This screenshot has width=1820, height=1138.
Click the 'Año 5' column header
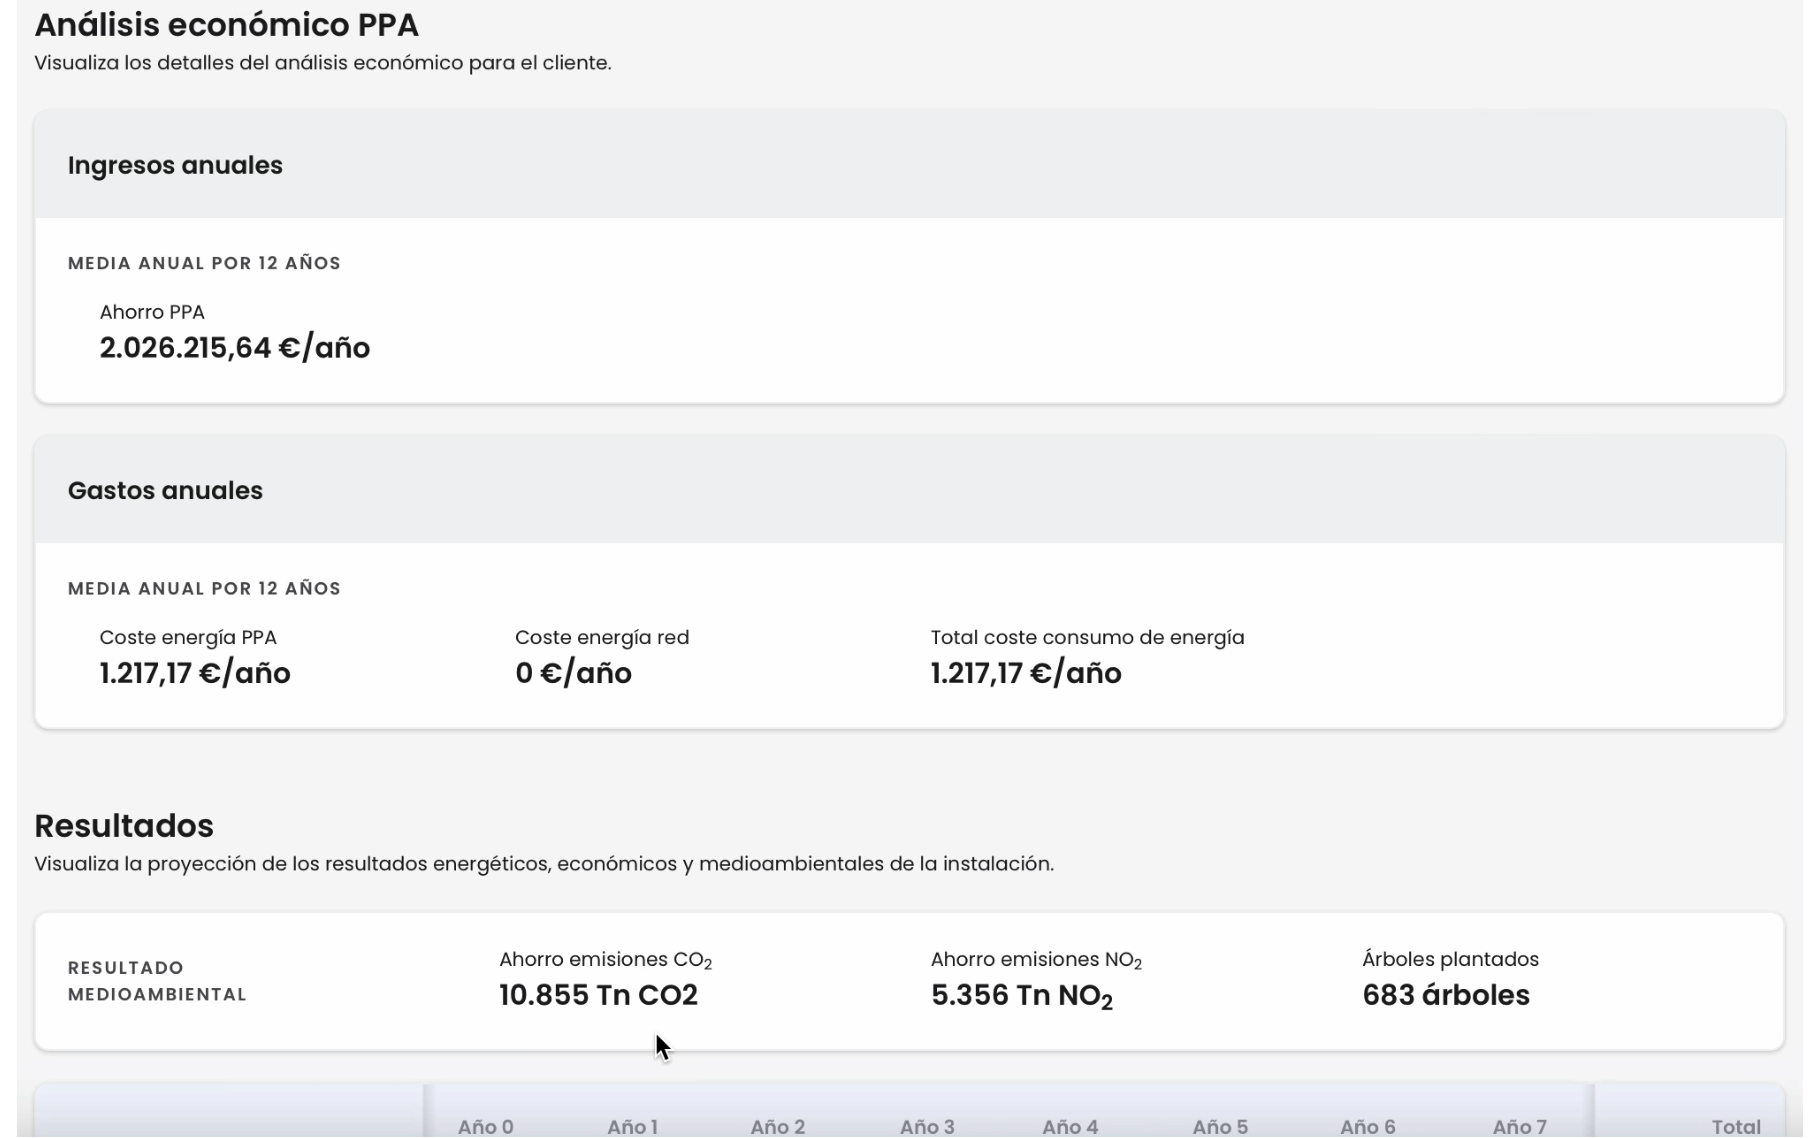(1220, 1127)
